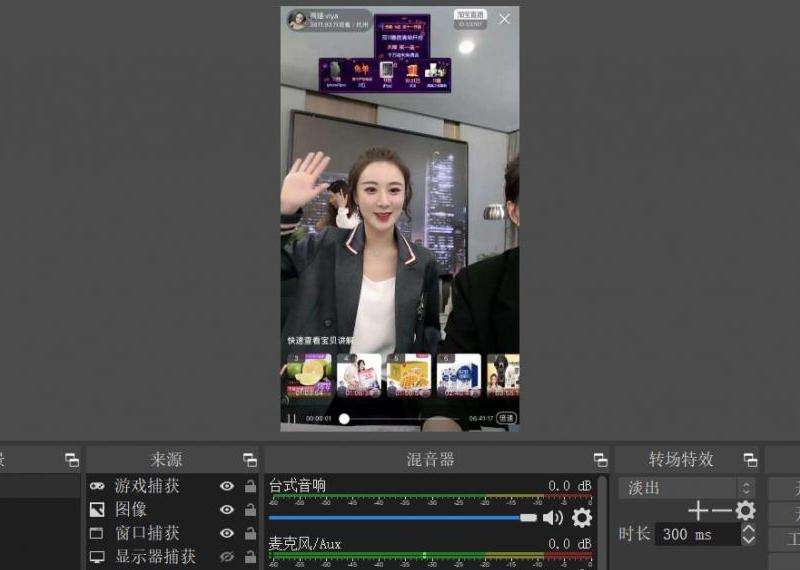Viewport: 800px width, 570px height.
Task: Hide the 窗口捕获 source
Action: 227,533
